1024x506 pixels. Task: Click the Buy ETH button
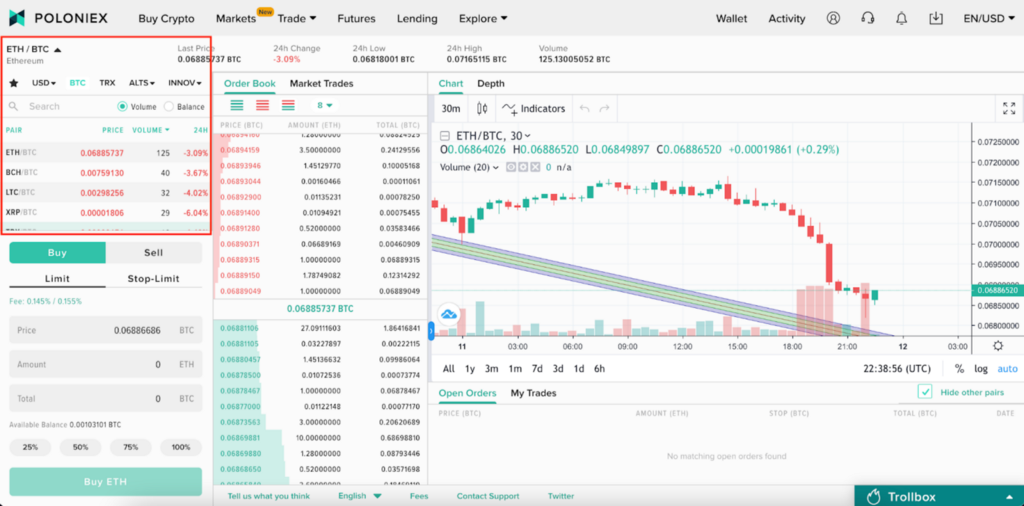point(105,482)
